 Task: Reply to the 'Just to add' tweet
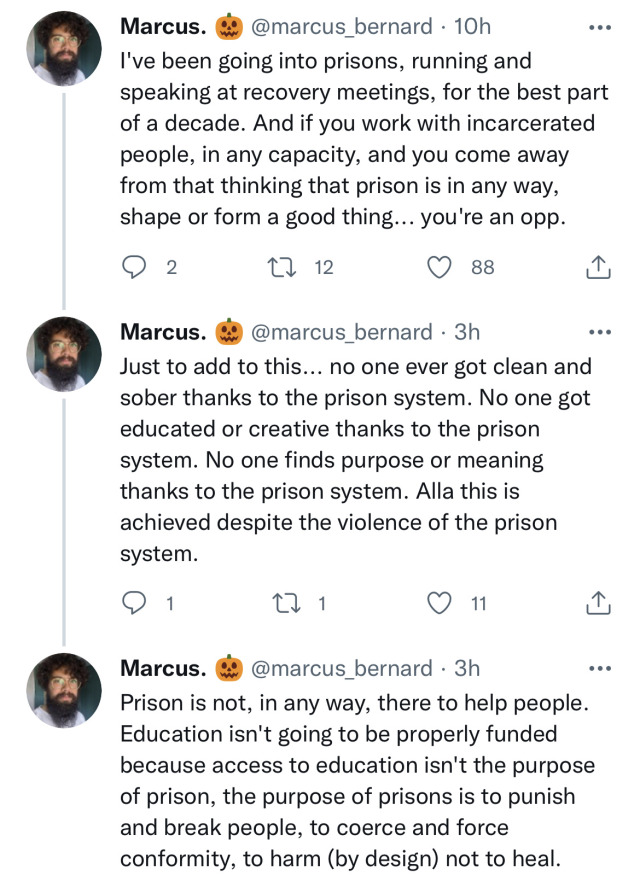click(x=134, y=603)
